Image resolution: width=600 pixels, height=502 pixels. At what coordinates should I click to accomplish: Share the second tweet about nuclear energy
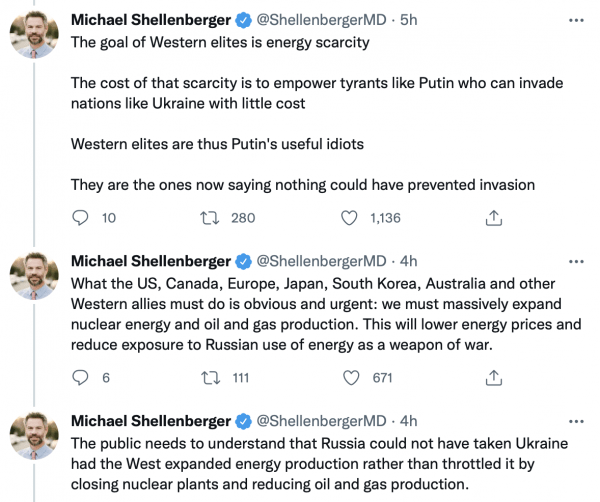(493, 377)
